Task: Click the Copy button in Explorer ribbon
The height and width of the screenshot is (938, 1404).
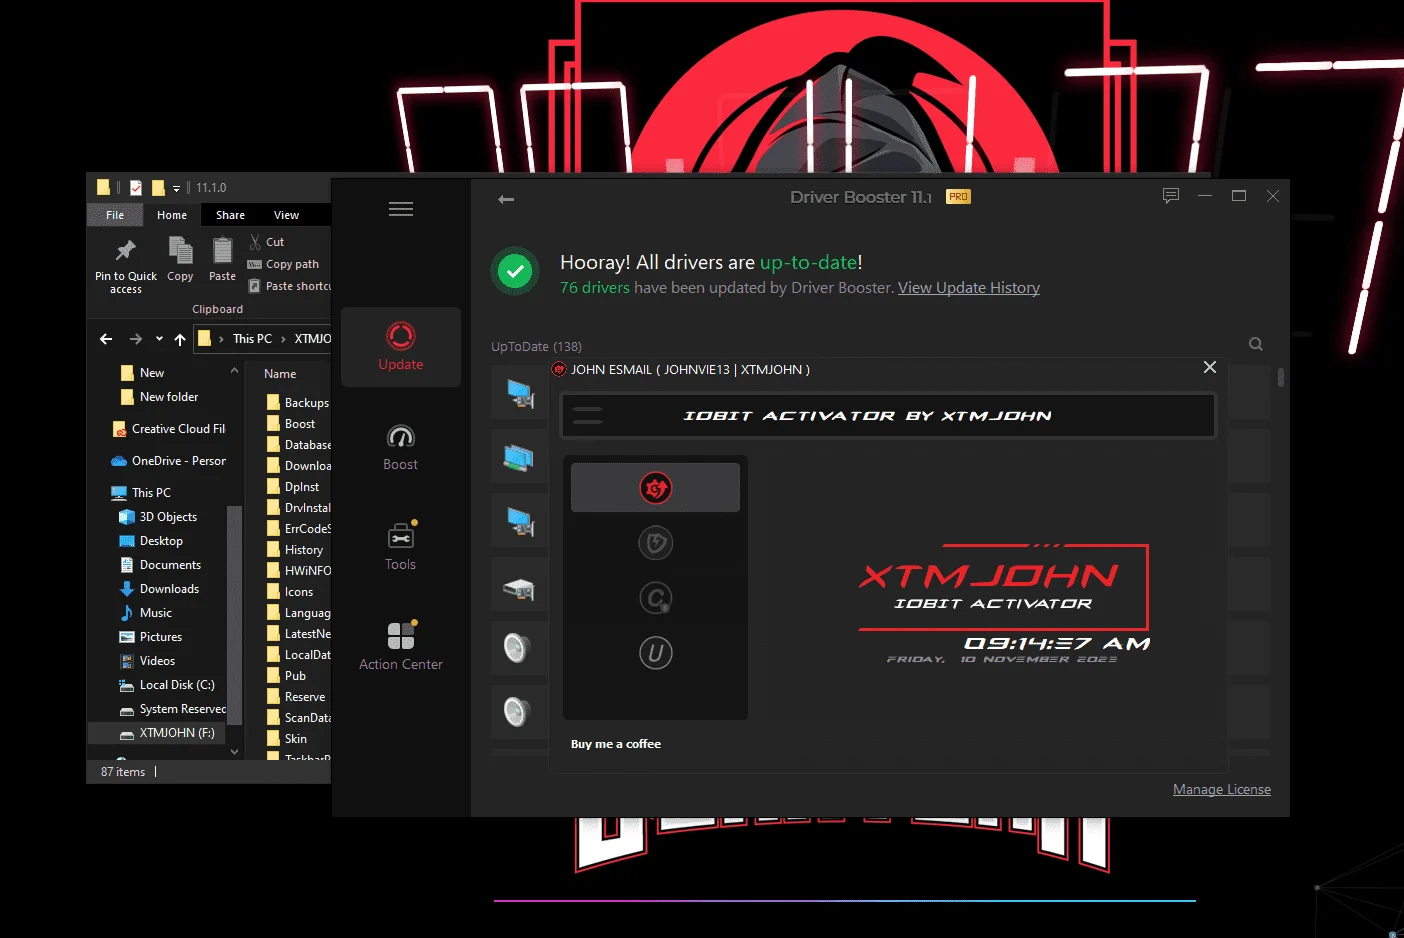Action: (180, 260)
